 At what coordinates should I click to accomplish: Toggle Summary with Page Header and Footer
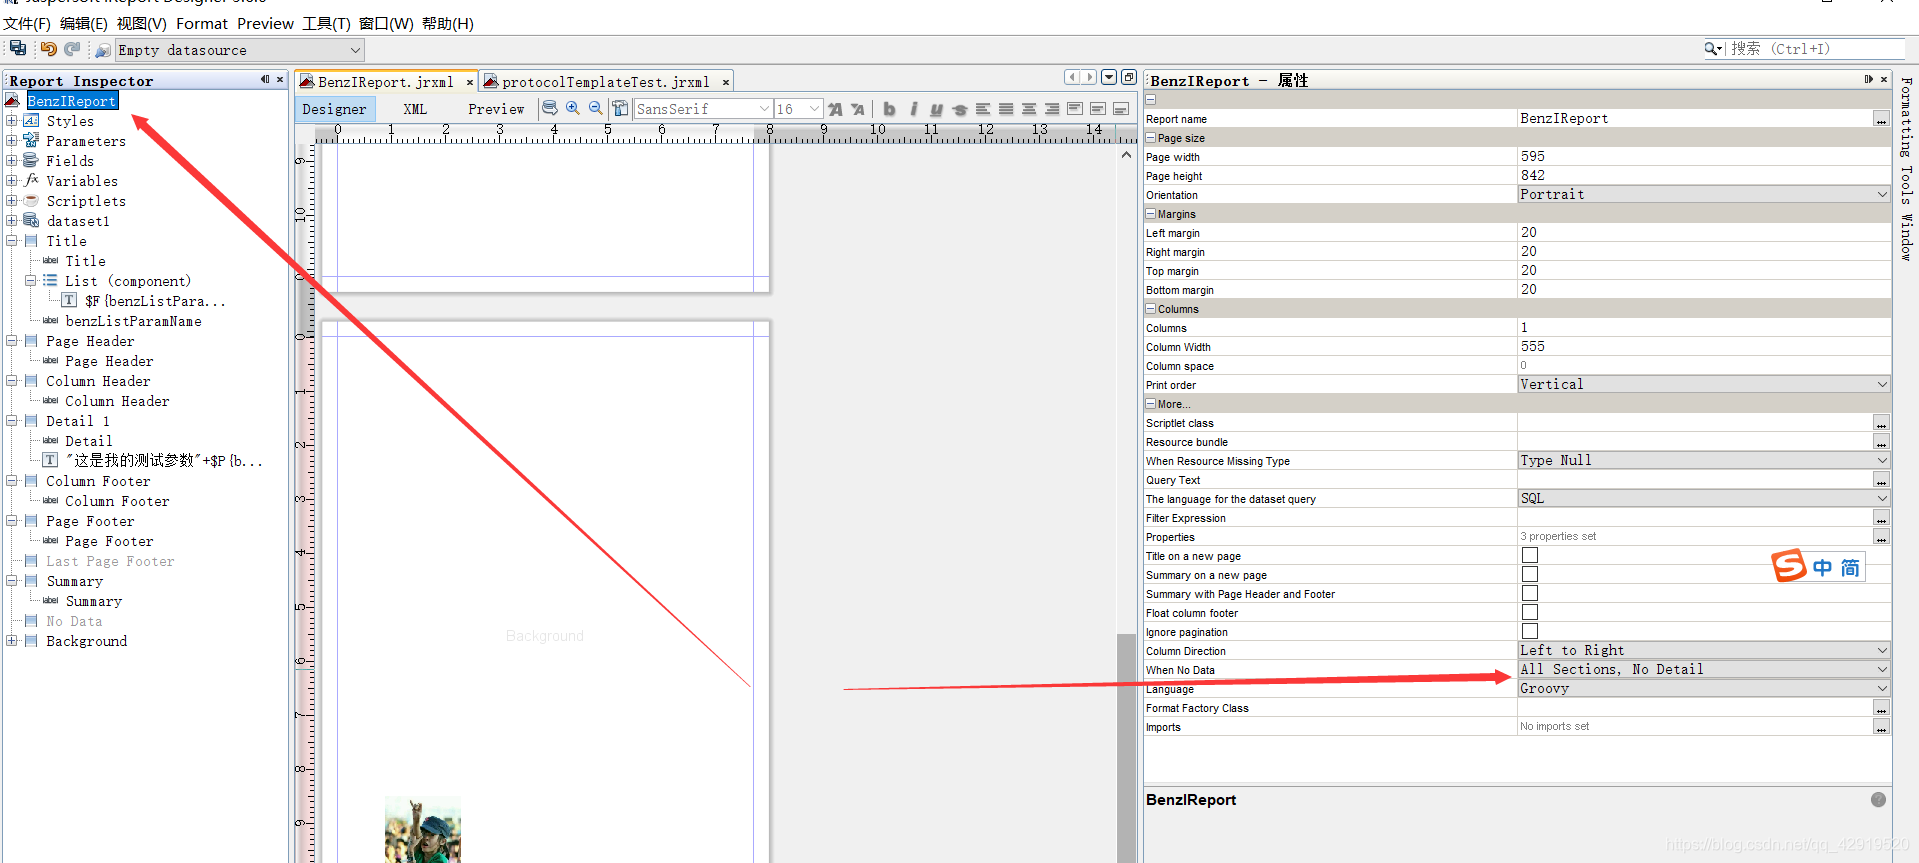pos(1530,593)
